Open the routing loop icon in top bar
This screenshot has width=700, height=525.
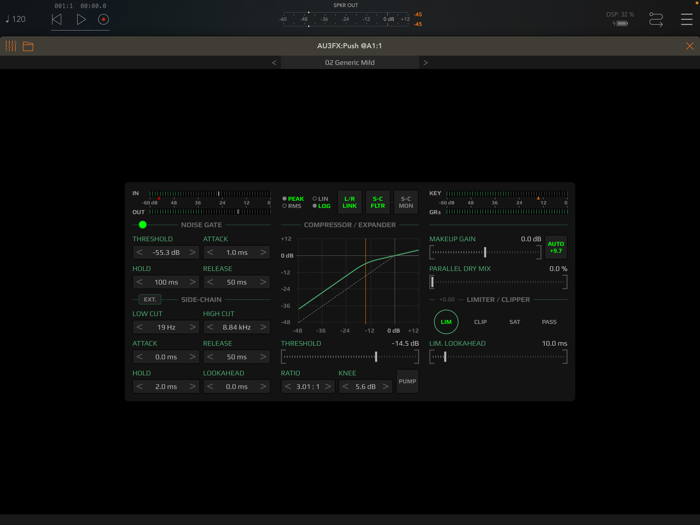point(656,20)
